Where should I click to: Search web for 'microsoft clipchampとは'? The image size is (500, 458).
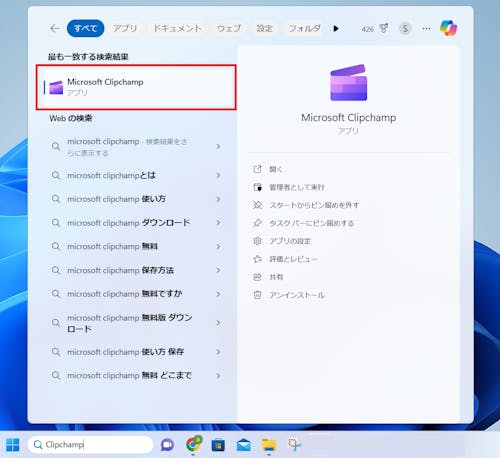pos(111,175)
